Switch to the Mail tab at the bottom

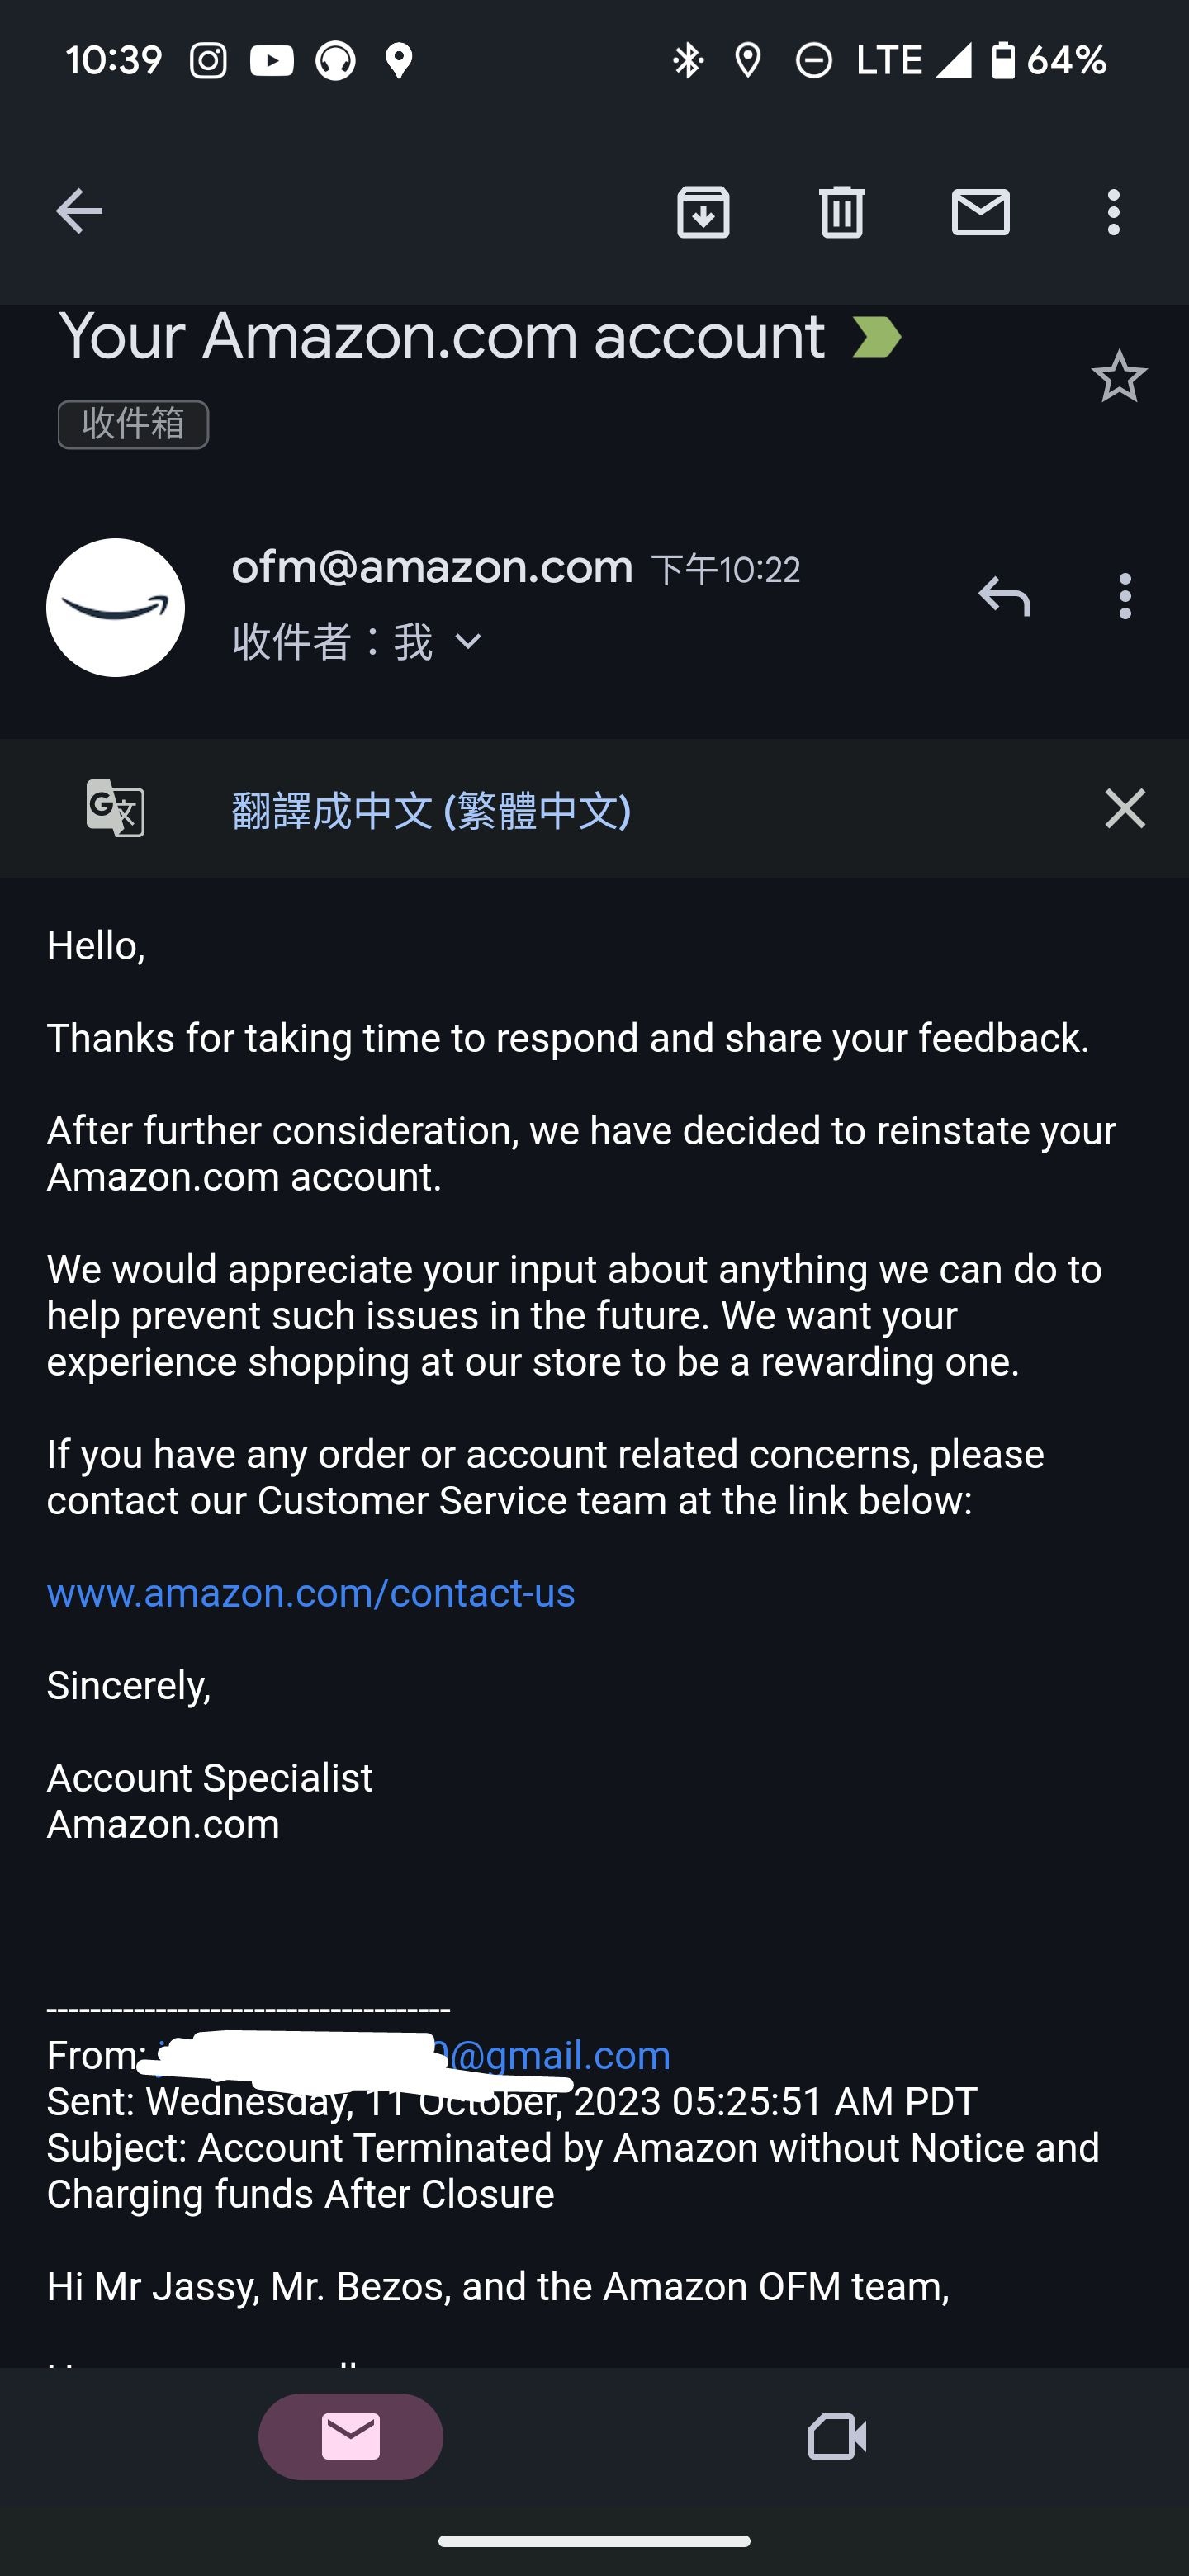[x=350, y=2436]
